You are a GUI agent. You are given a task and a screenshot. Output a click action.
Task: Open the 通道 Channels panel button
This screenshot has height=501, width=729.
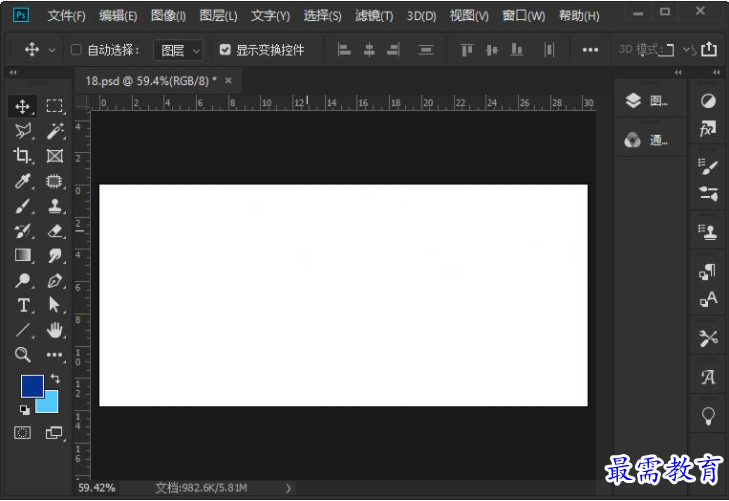(647, 139)
